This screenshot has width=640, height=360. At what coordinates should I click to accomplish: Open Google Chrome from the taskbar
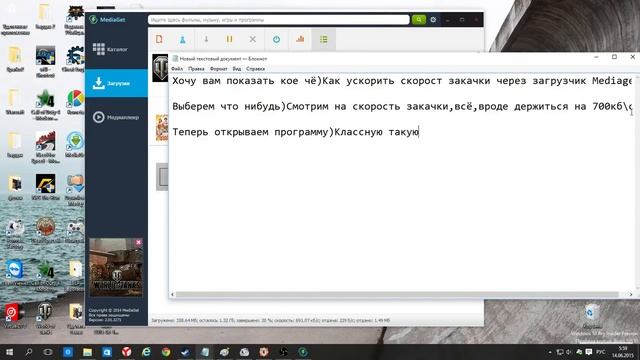[x=166, y=352]
